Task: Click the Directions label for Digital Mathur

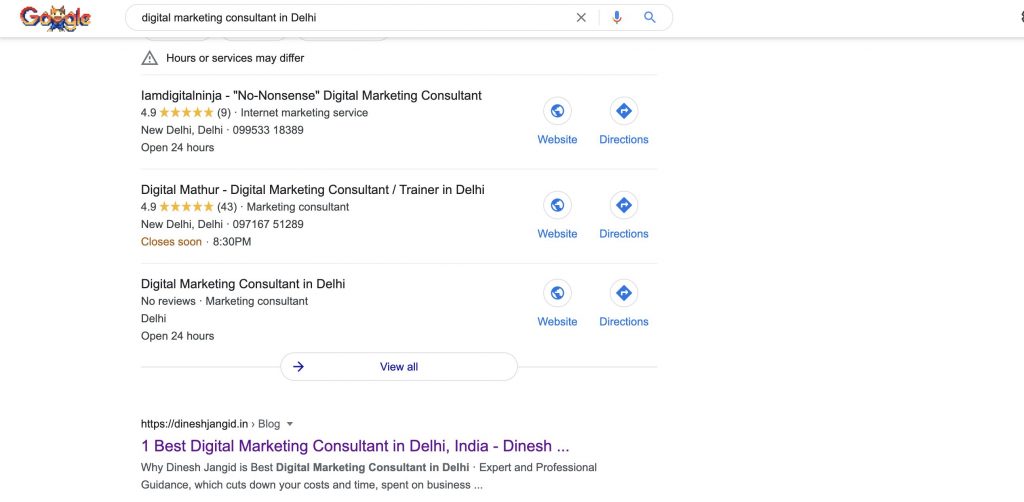Action: 624,234
